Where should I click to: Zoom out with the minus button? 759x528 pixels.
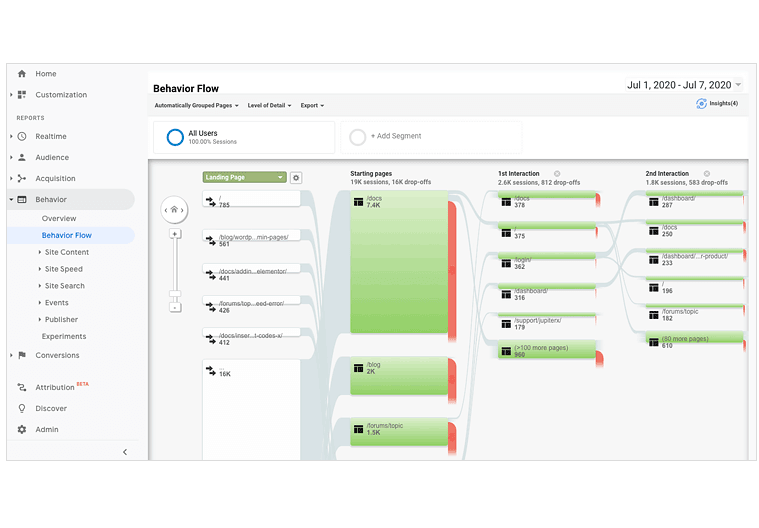point(175,307)
